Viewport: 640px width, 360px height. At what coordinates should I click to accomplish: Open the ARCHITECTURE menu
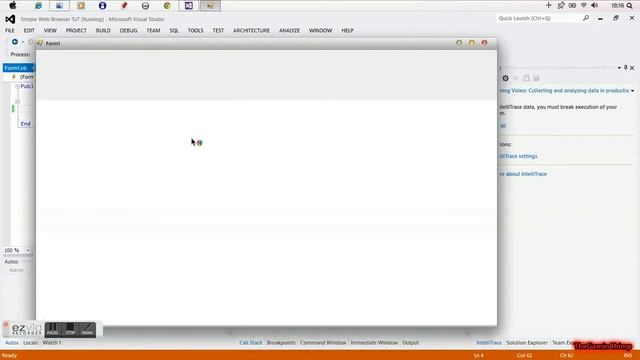pyautogui.click(x=251, y=31)
